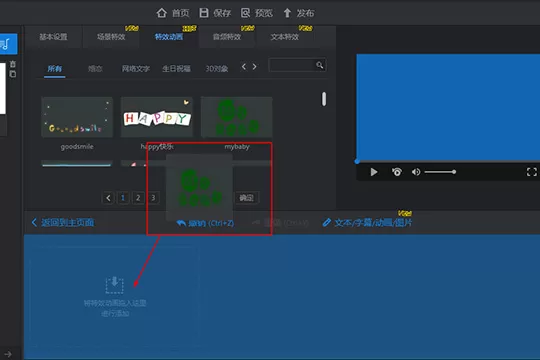This screenshot has height=360, width=540.
Task: Show more categories with right chevron
Action: (255, 66)
